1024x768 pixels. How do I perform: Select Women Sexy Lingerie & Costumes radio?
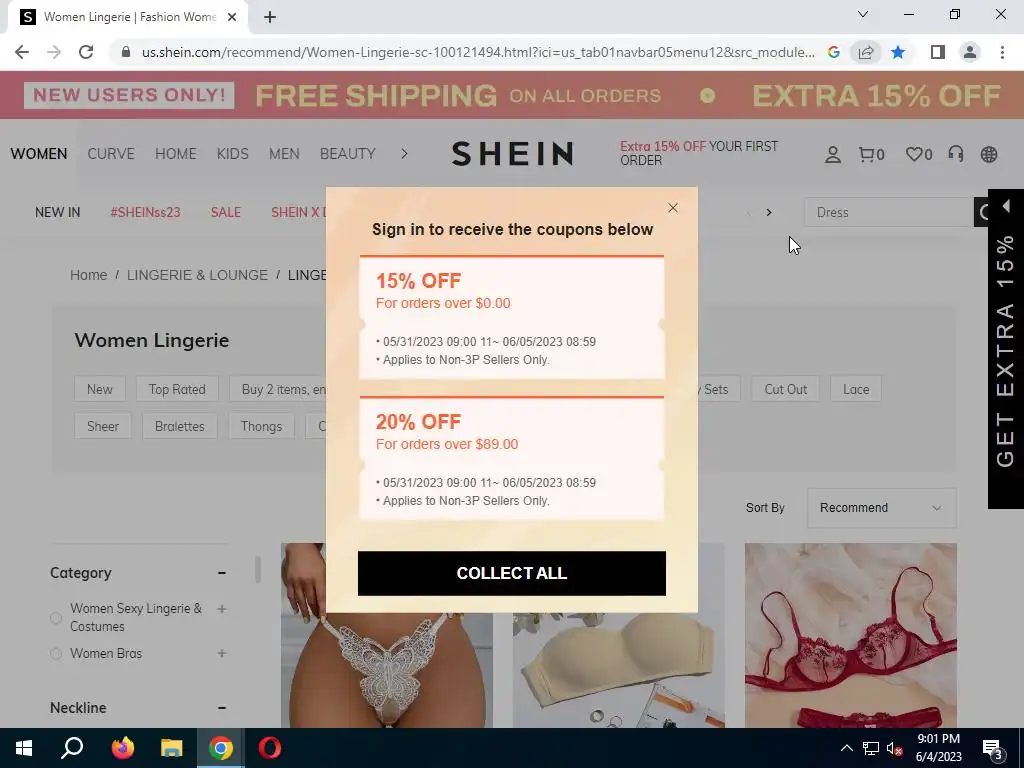point(56,618)
